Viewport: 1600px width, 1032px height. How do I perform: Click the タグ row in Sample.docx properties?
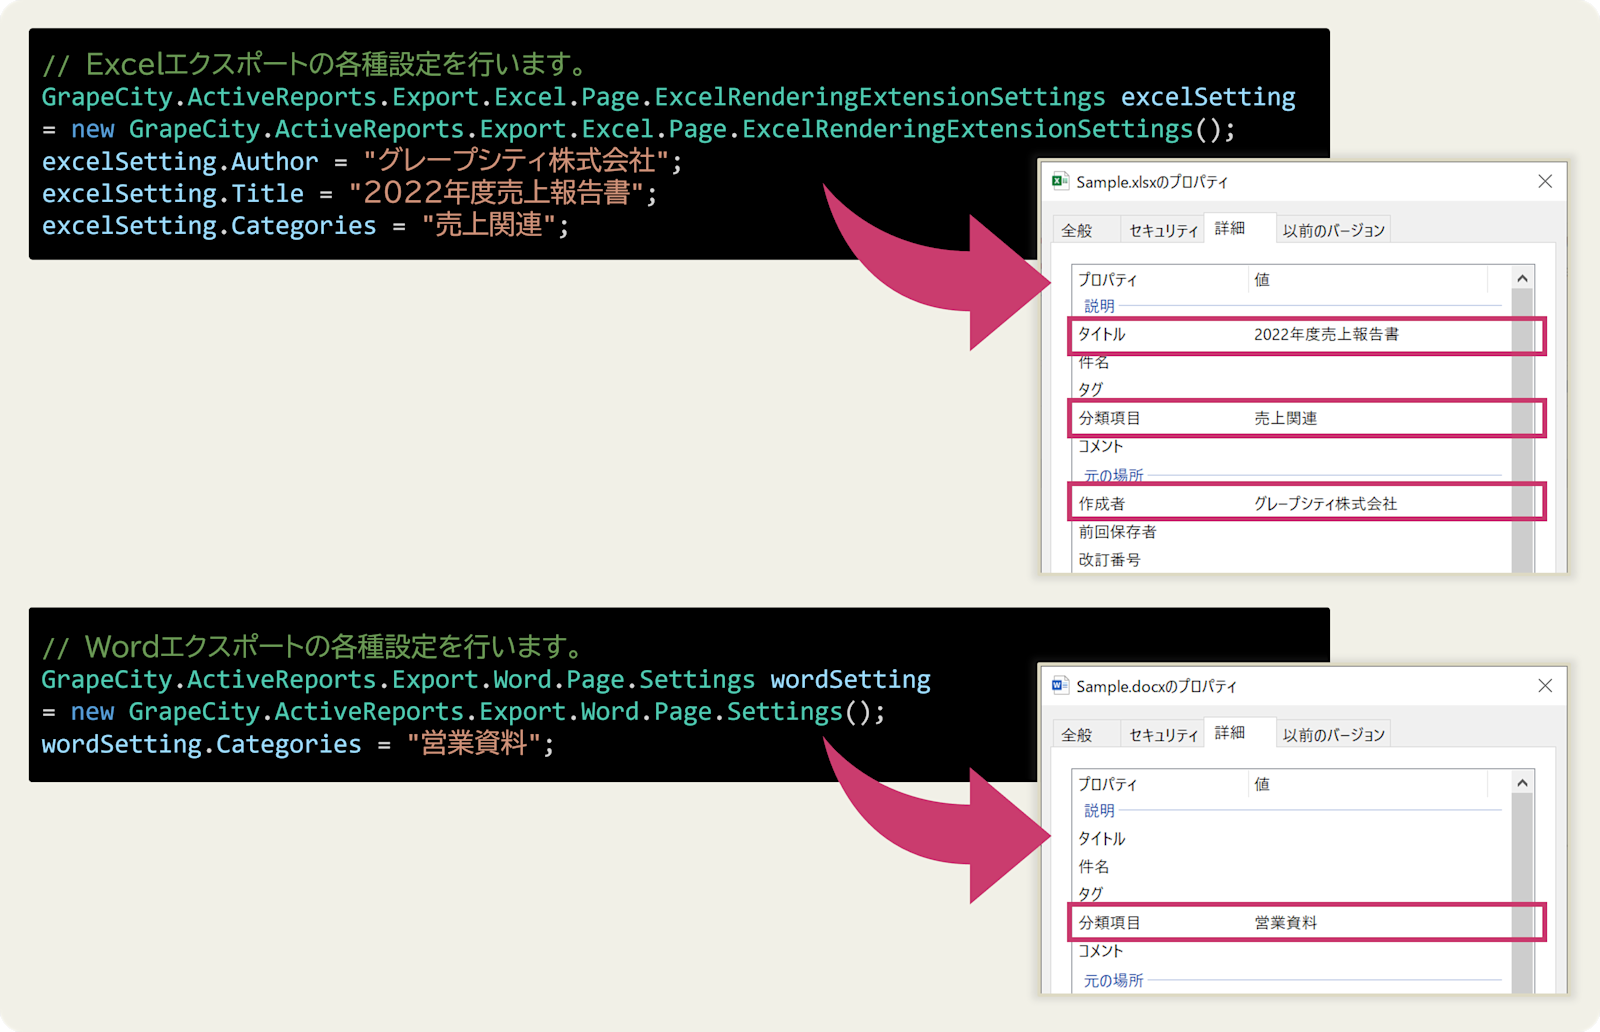pyautogui.click(x=1292, y=893)
